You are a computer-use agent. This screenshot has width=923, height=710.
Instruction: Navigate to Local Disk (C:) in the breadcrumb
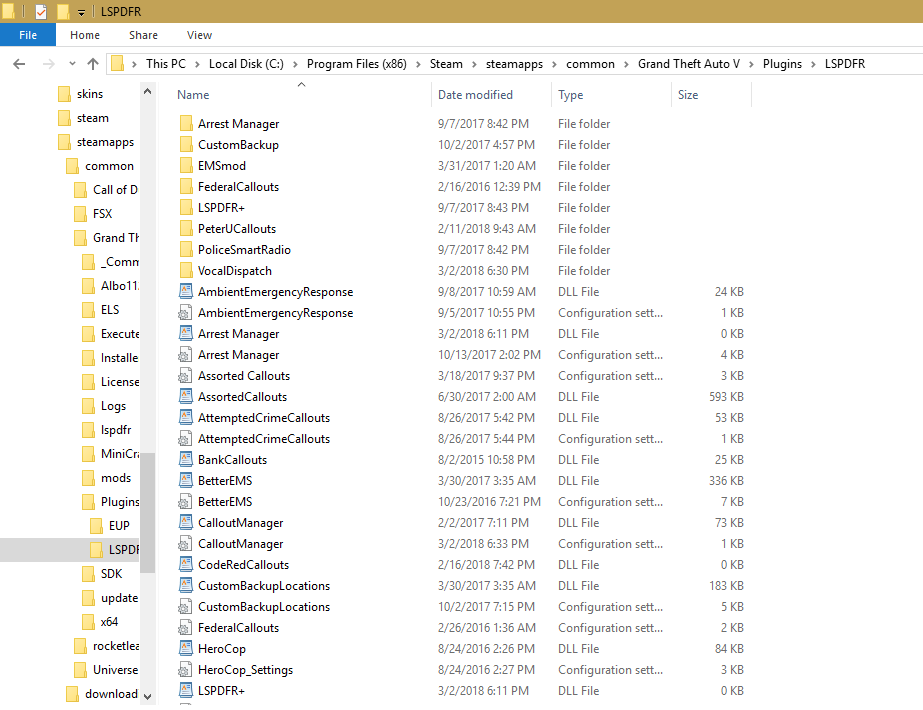pyautogui.click(x=246, y=64)
